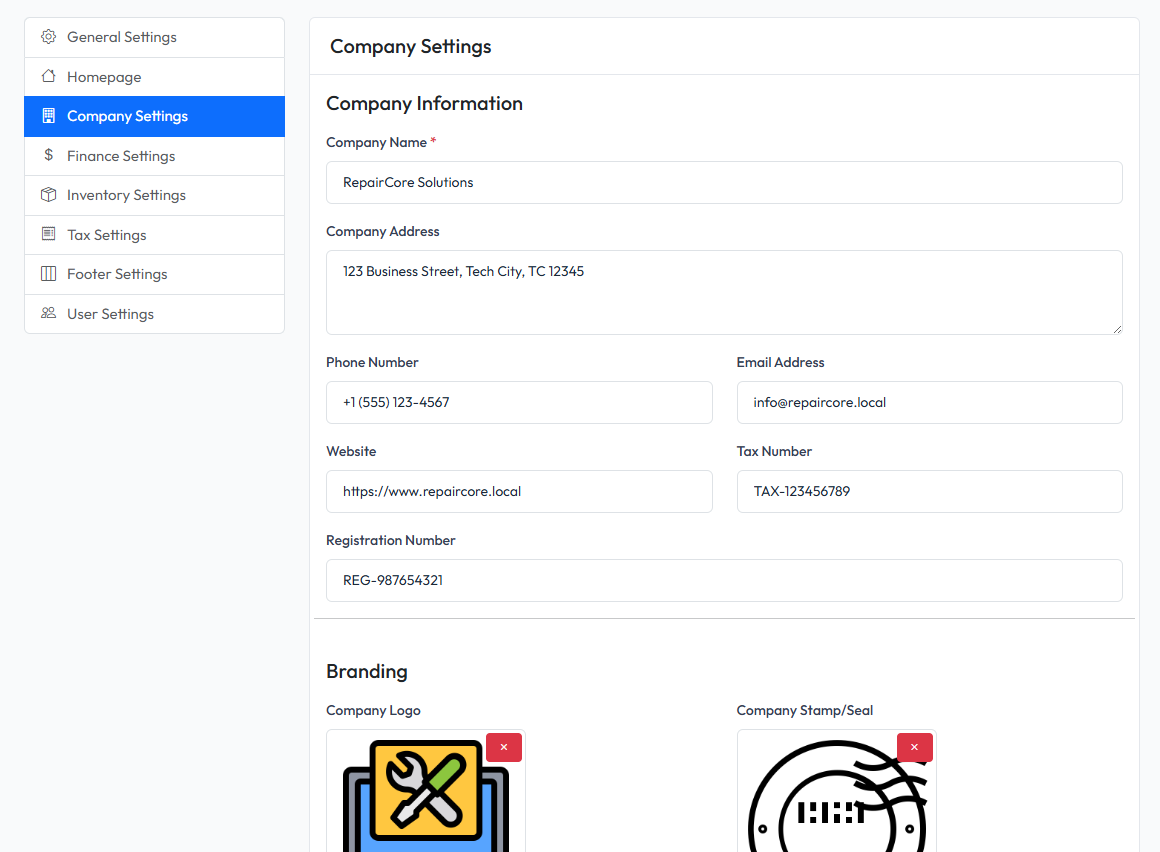1160x852 pixels.
Task: Open User Settings
Action: click(110, 313)
